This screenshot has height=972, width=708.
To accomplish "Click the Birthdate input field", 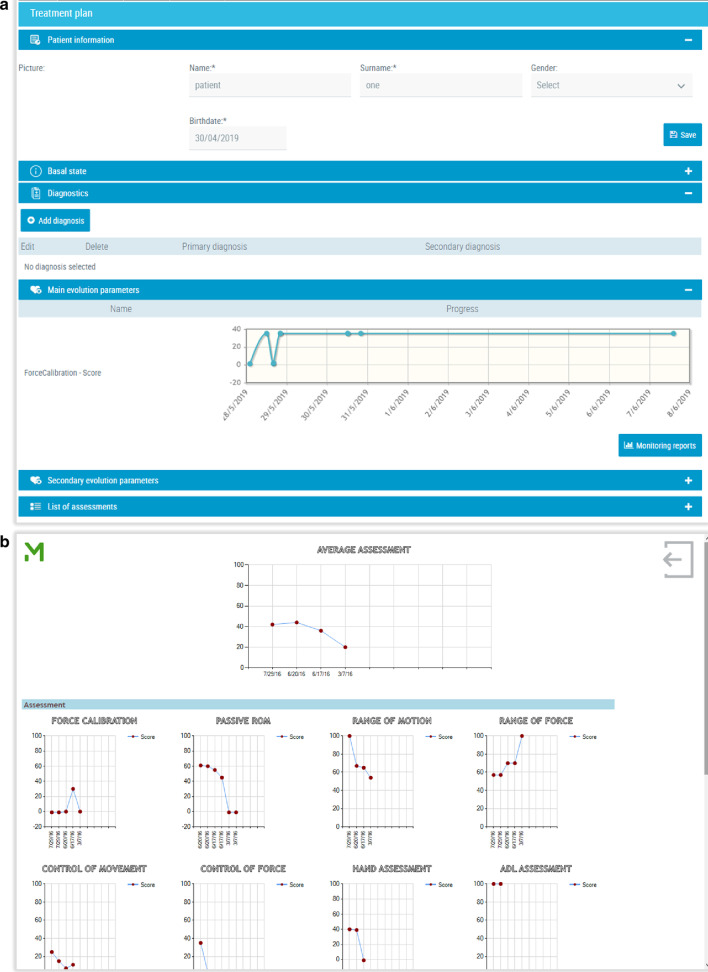I will (x=237, y=138).
